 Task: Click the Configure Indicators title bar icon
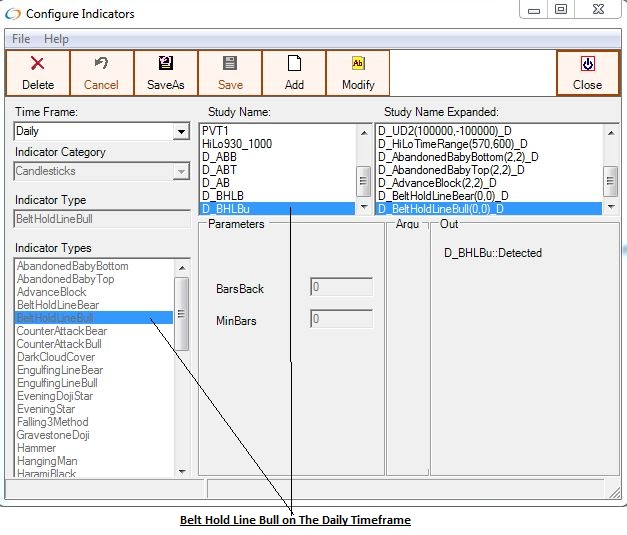pyautogui.click(x=13, y=14)
